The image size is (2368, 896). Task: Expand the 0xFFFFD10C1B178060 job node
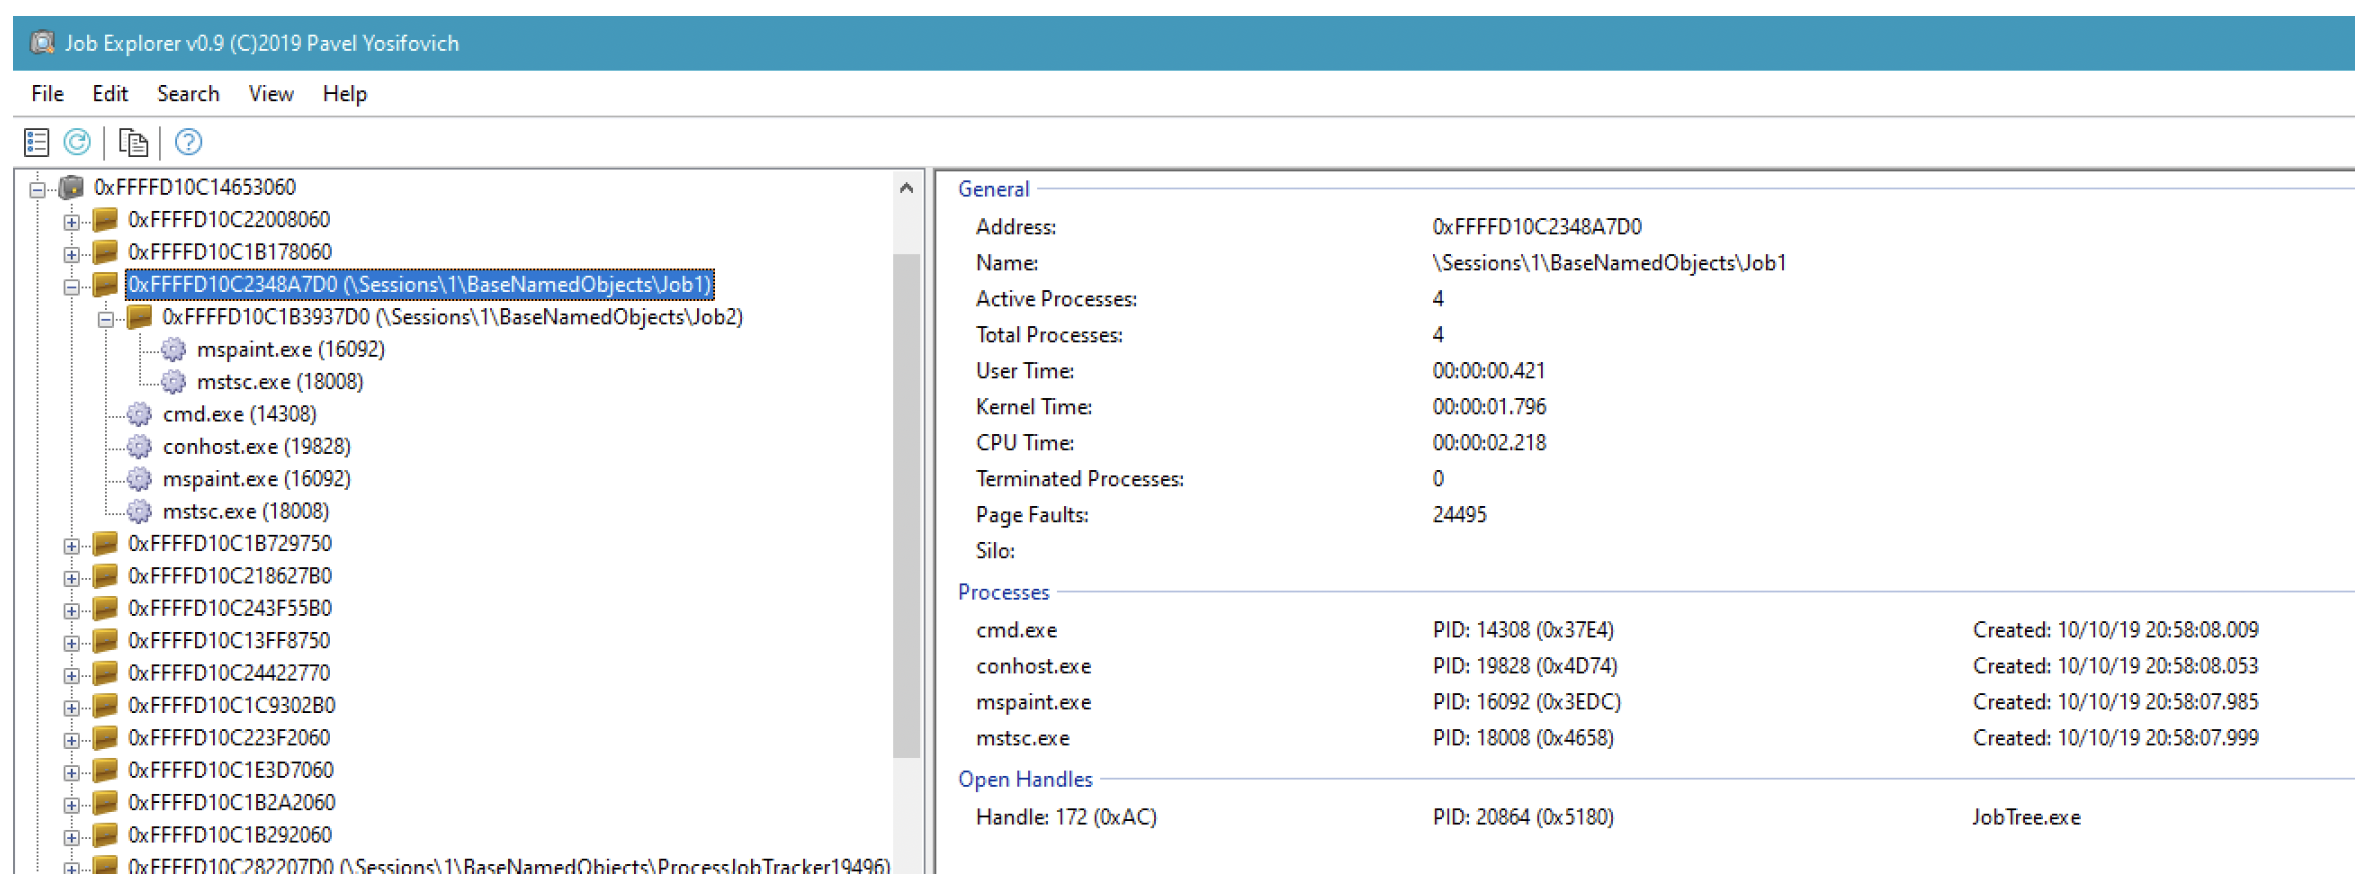click(71, 254)
